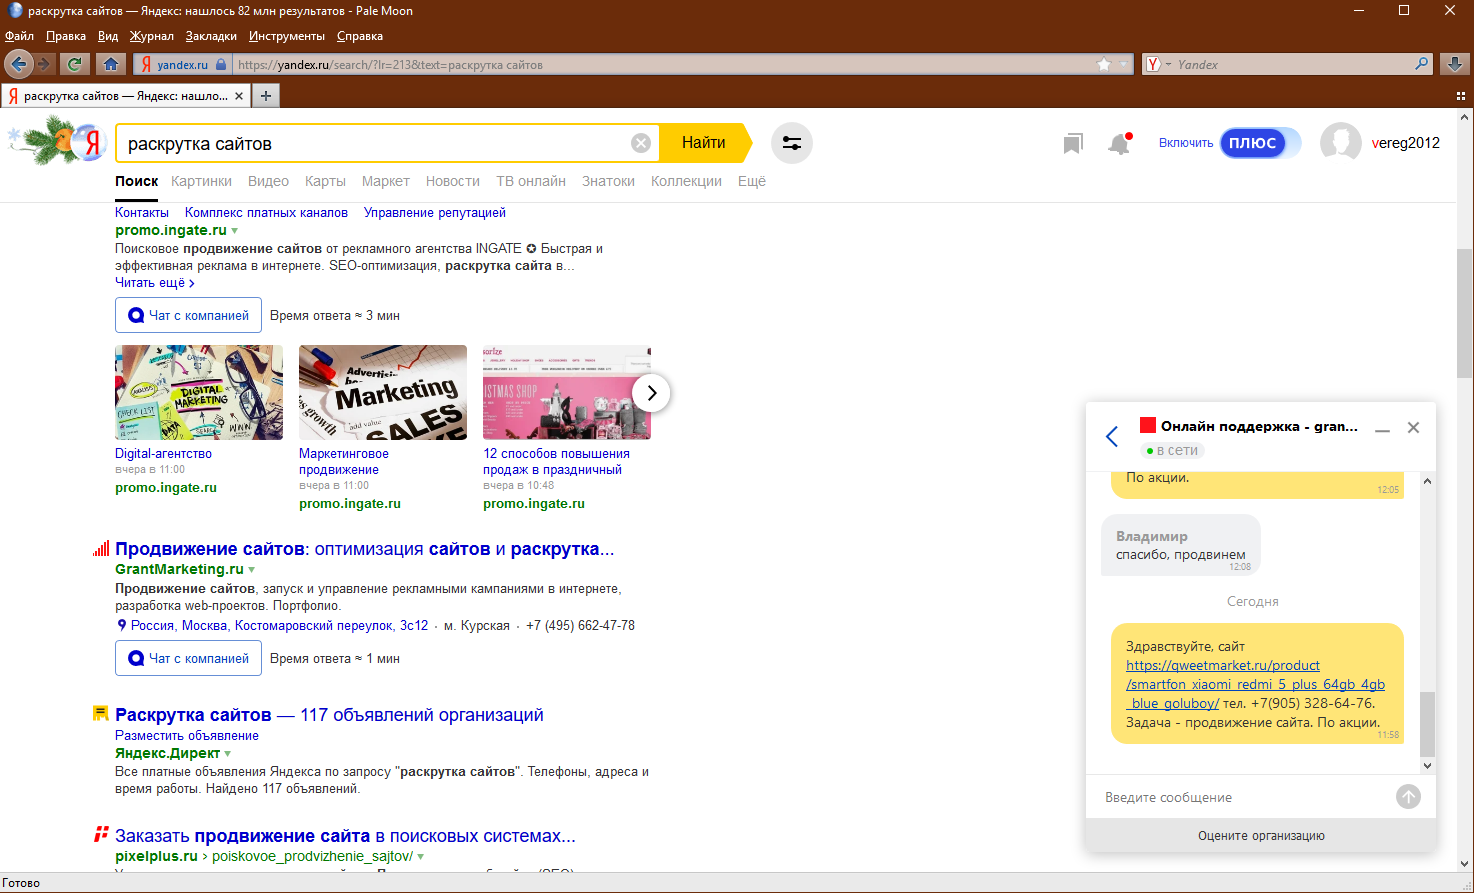
Task: Open the Закладки menu
Action: coord(211,36)
